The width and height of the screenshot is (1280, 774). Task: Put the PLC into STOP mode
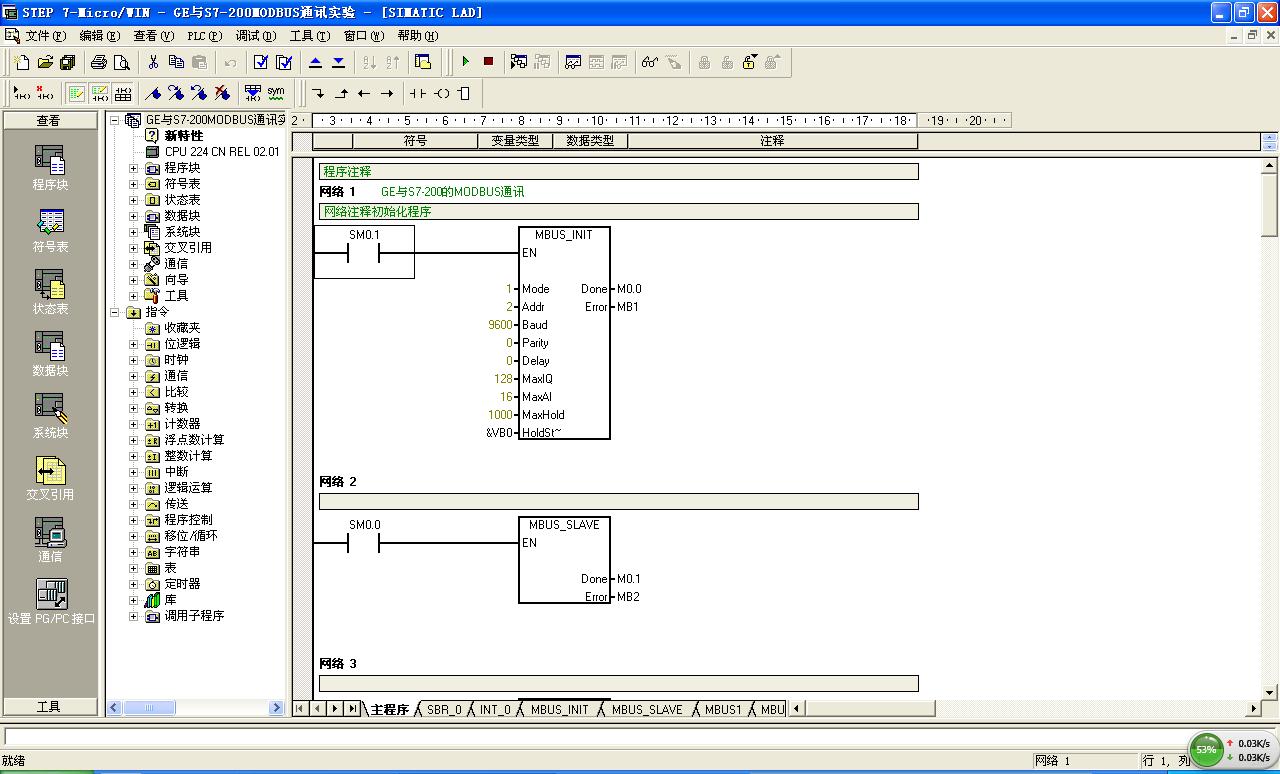click(x=488, y=62)
